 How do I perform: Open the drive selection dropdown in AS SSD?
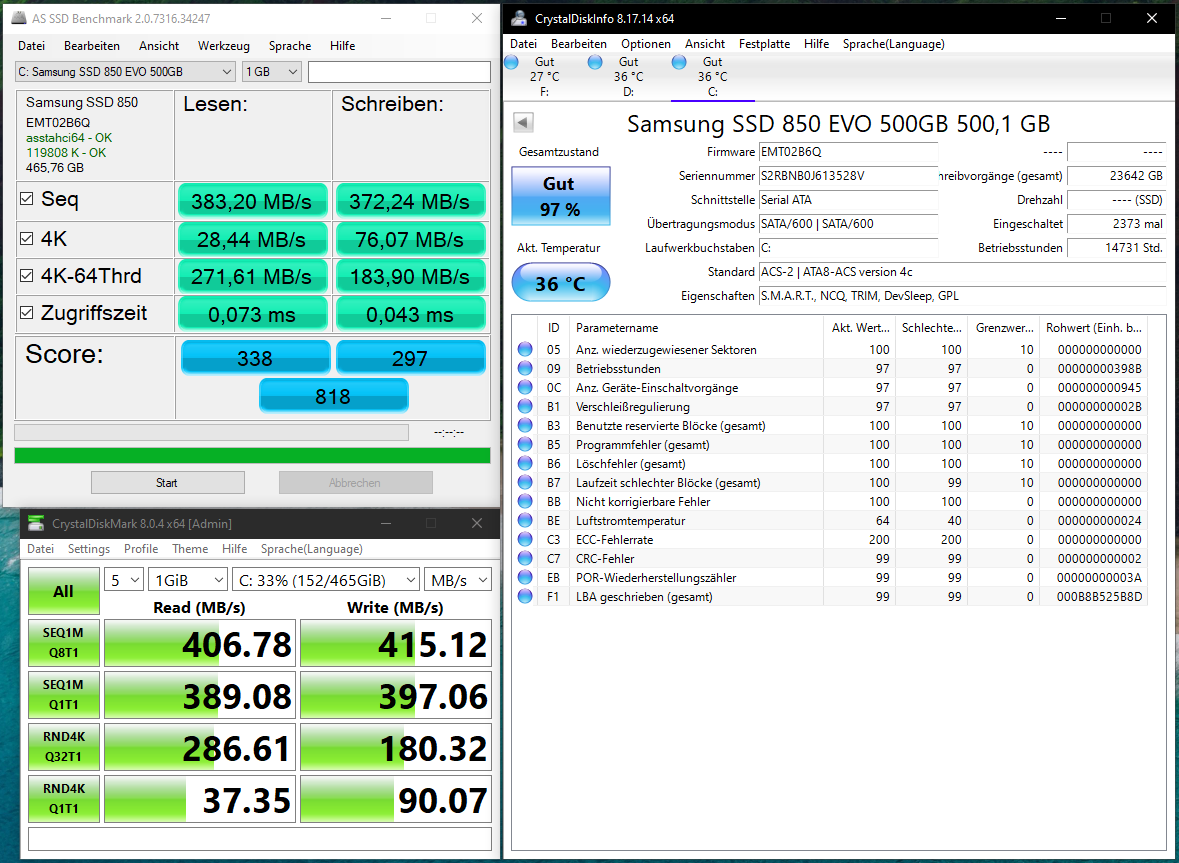(125, 71)
